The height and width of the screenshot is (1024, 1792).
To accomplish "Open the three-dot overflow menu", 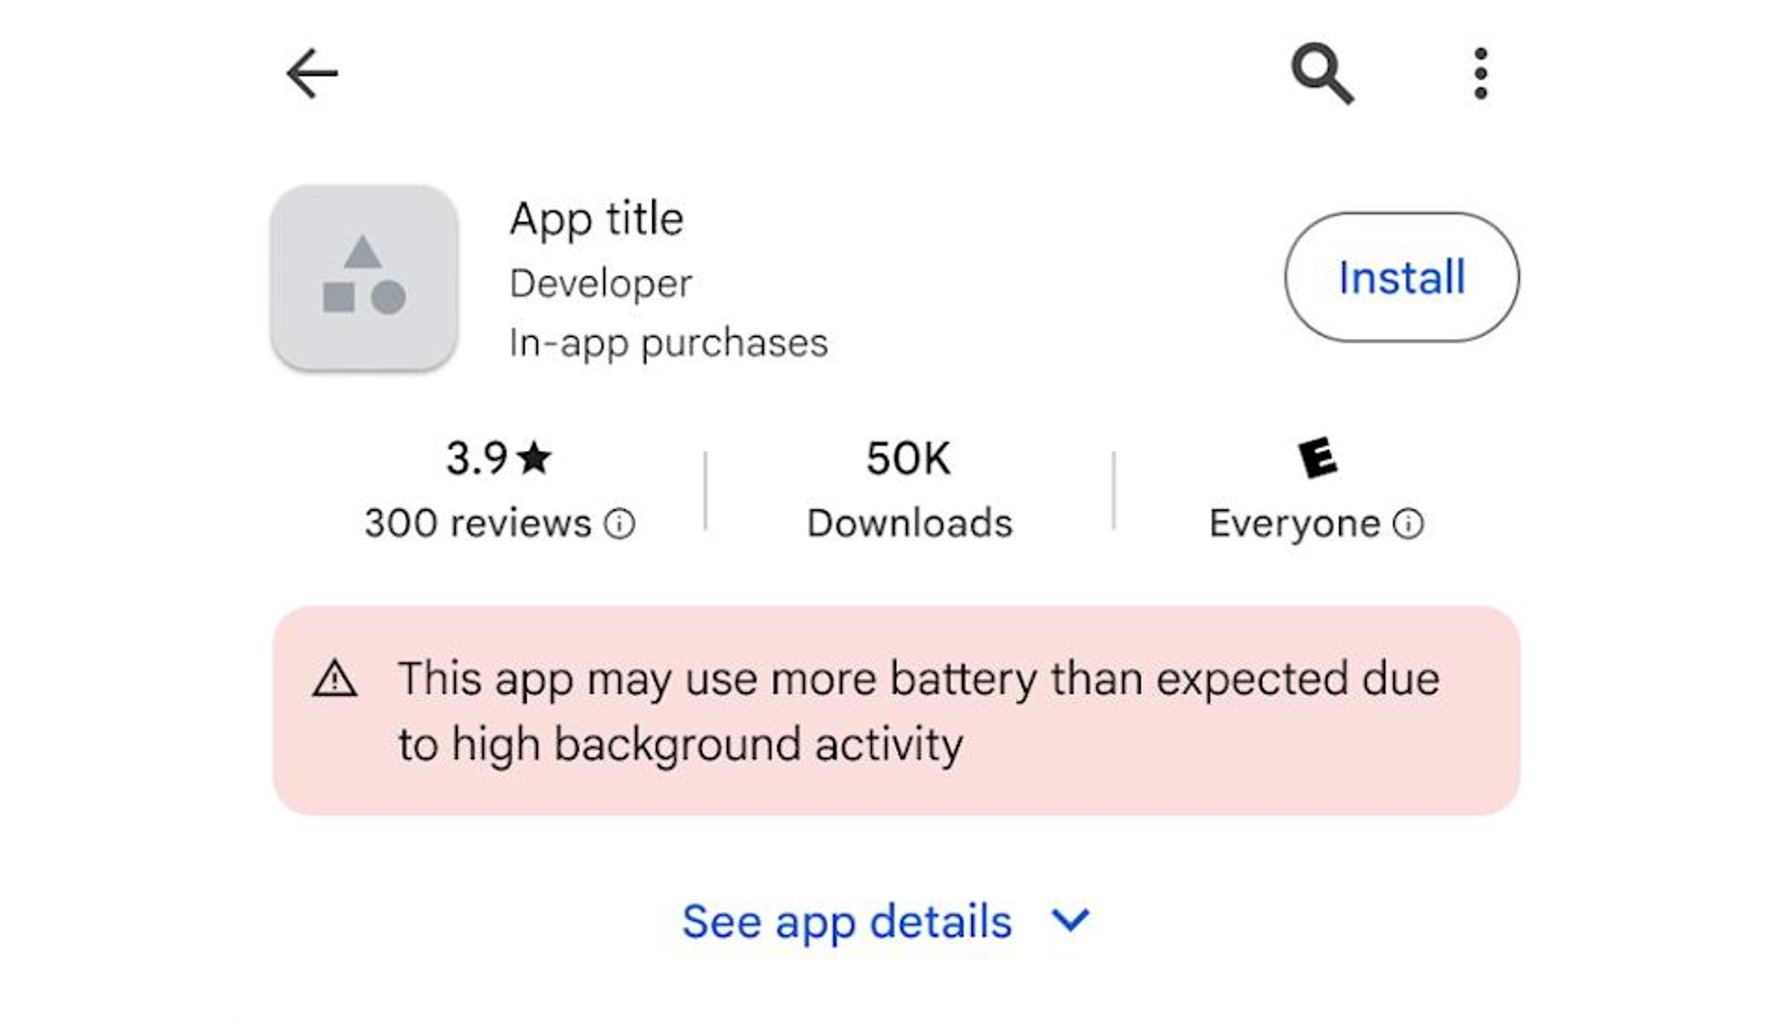I will pyautogui.click(x=1480, y=74).
